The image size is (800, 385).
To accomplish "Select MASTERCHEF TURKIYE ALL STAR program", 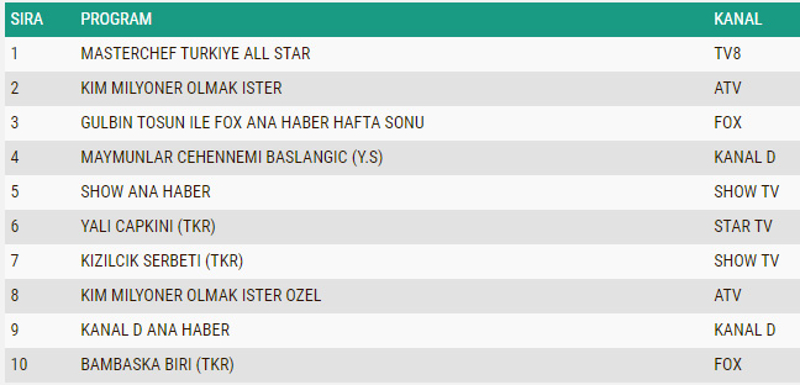I will pyautogui.click(x=195, y=54).
